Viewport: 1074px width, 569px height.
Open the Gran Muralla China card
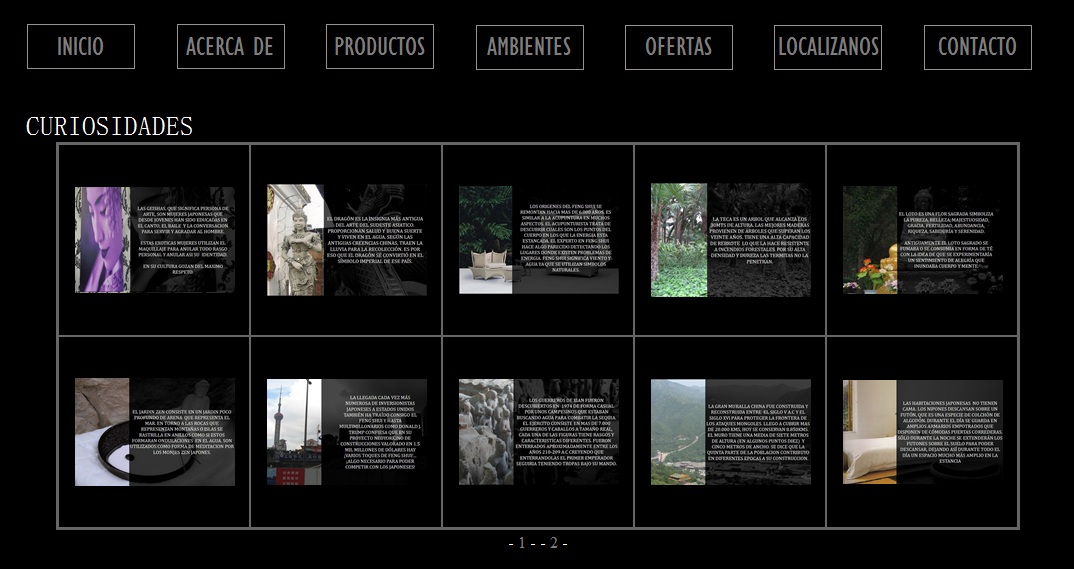click(x=730, y=432)
